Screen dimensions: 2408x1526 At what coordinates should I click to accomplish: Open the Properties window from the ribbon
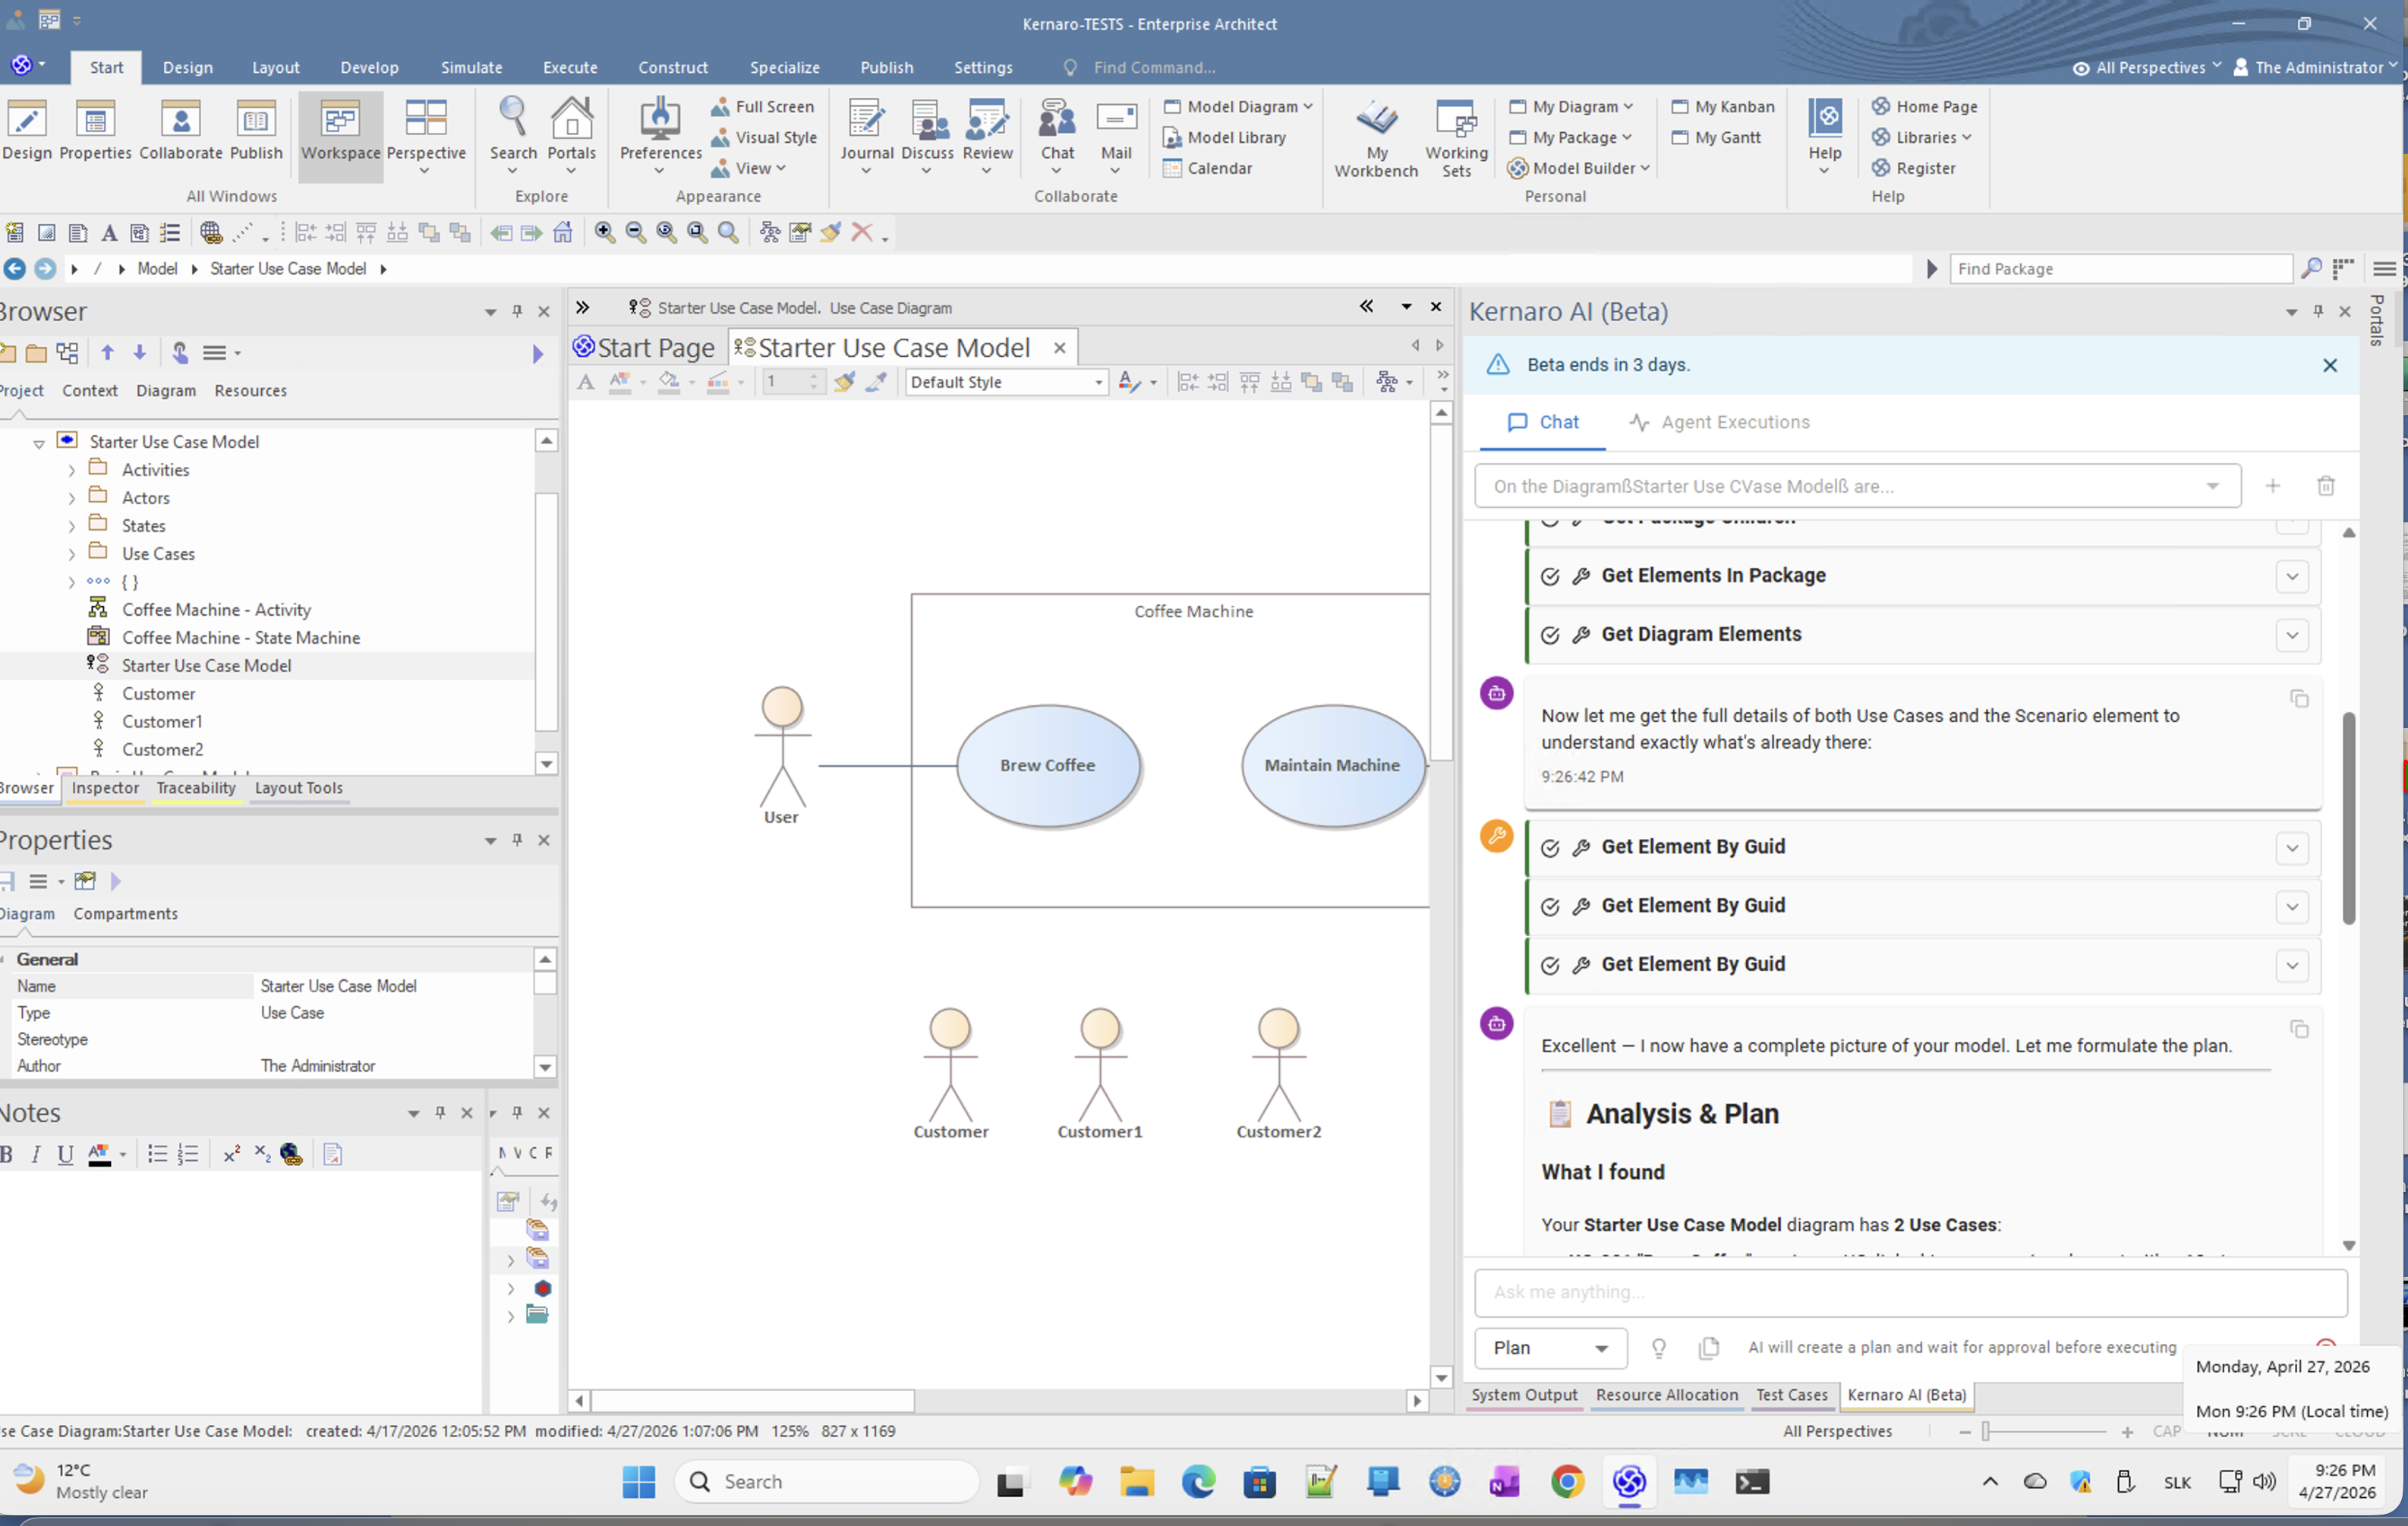coord(95,131)
